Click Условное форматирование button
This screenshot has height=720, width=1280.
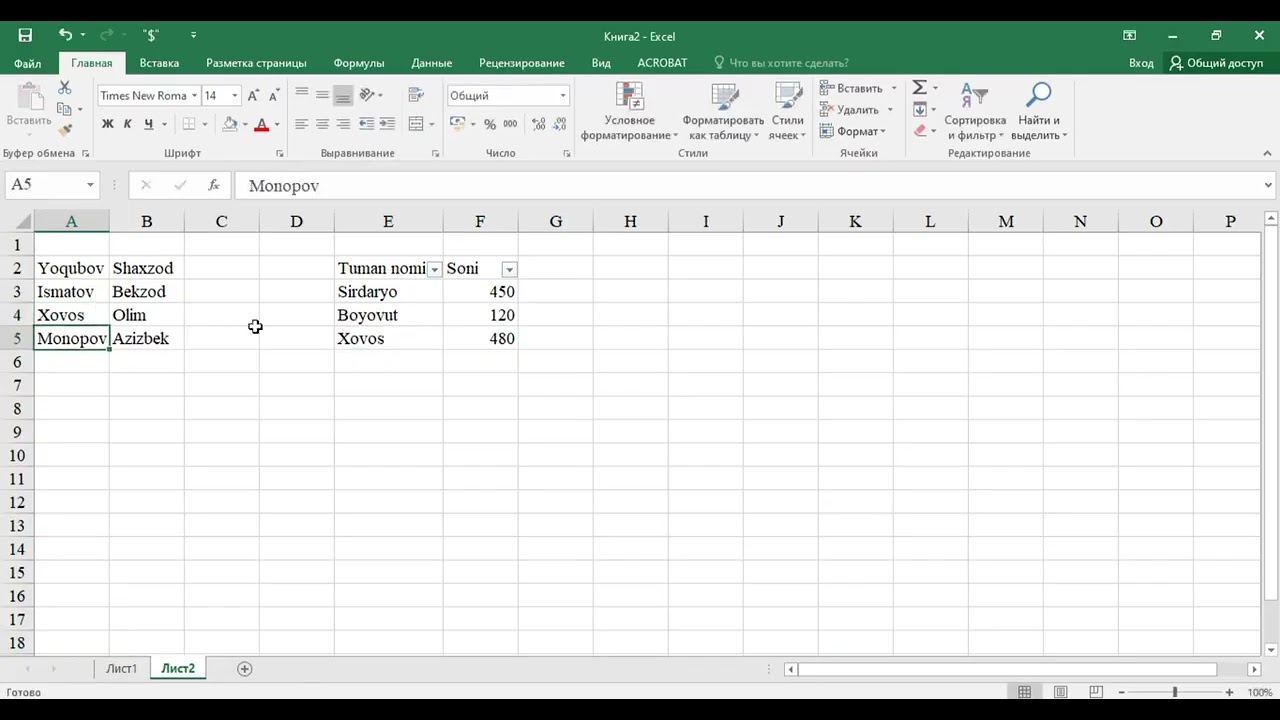click(x=630, y=111)
